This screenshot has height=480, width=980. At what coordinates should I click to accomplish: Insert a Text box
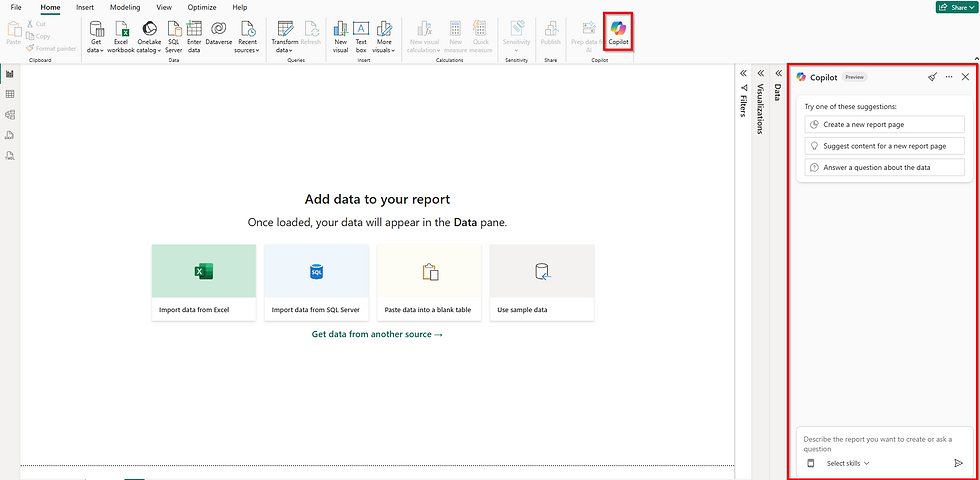(361, 36)
